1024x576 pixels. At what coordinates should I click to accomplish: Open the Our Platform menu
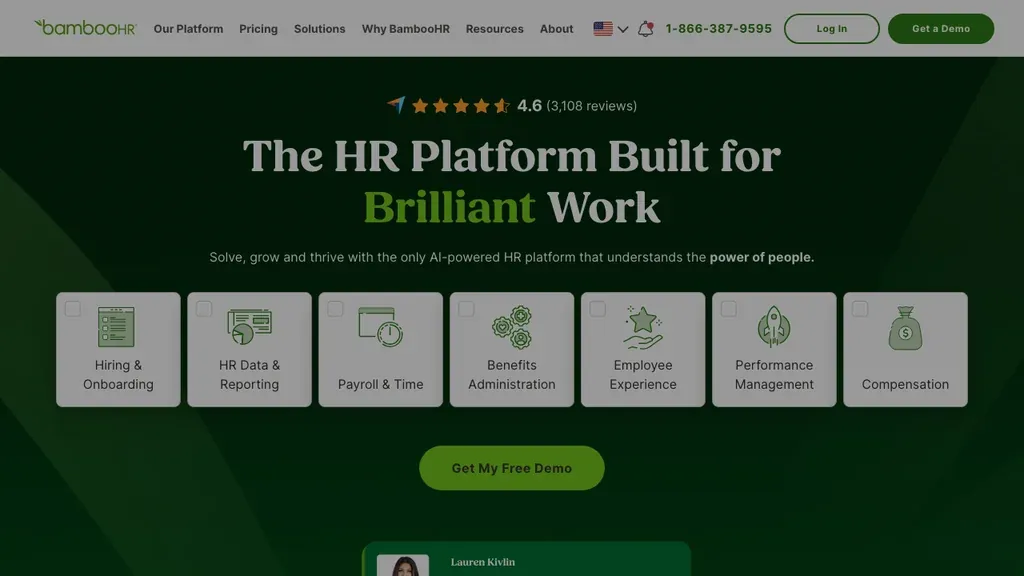click(x=188, y=29)
